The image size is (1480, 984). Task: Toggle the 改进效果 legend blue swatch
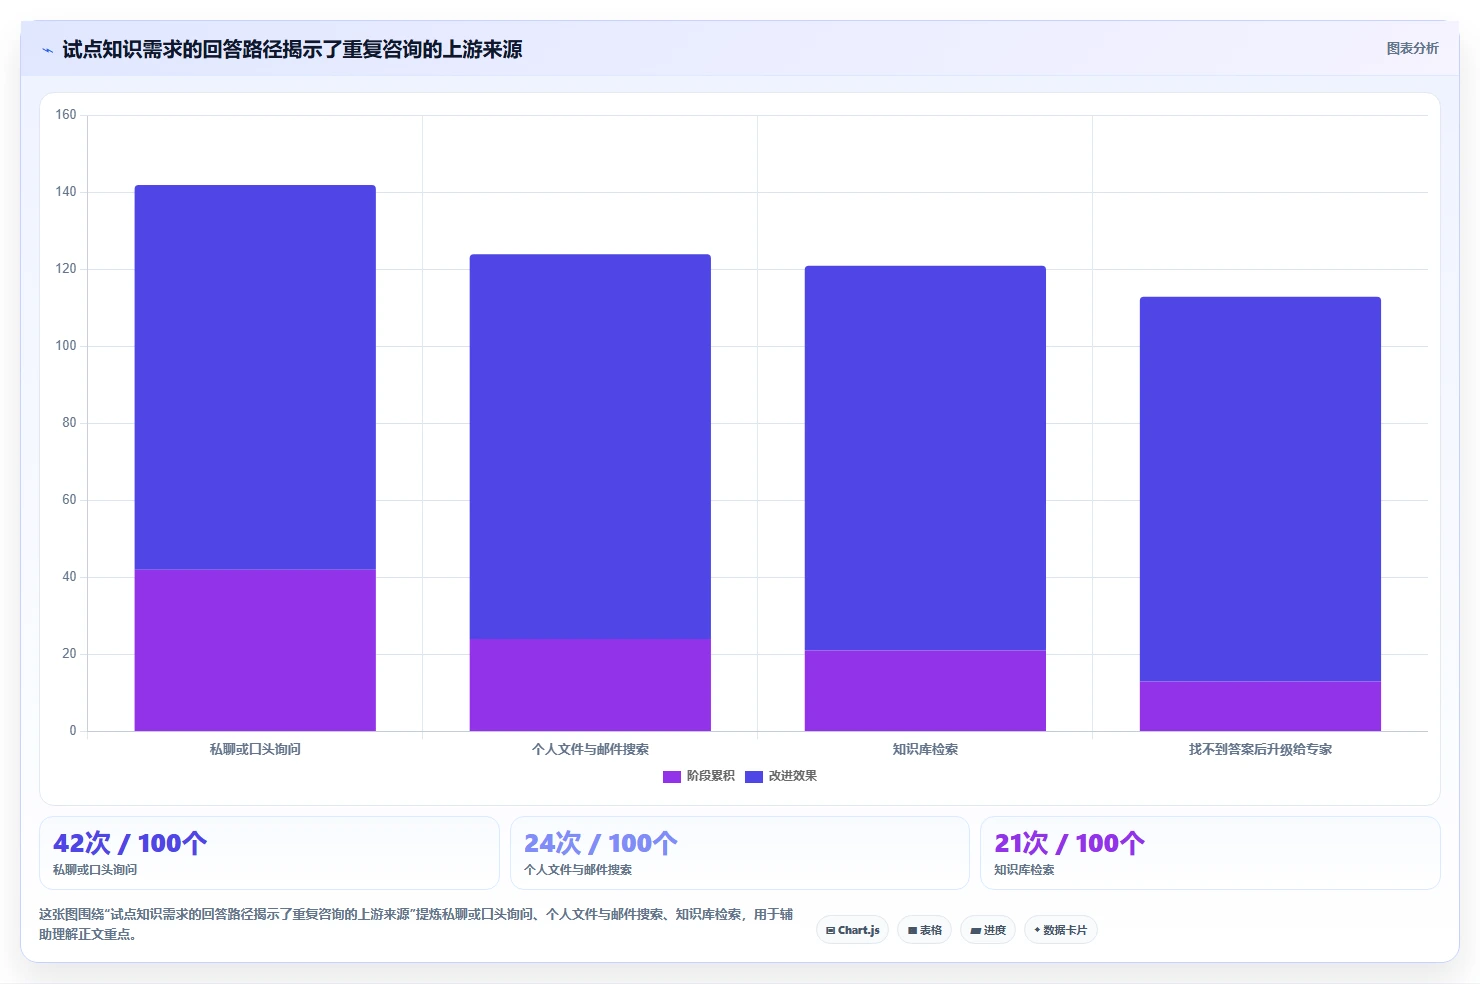[754, 777]
